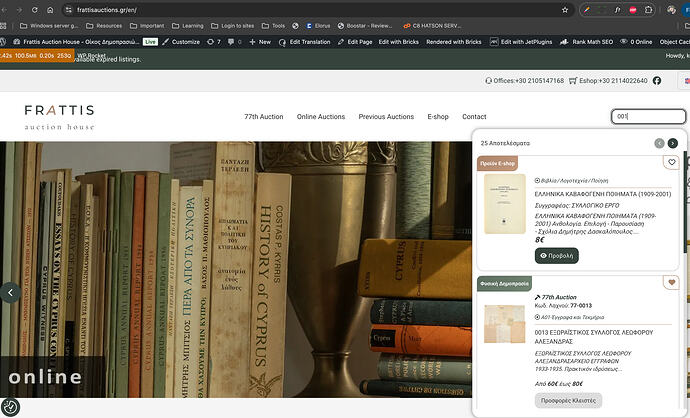Favorite the first result with the heart icon
This screenshot has width=690, height=418.
click(672, 163)
